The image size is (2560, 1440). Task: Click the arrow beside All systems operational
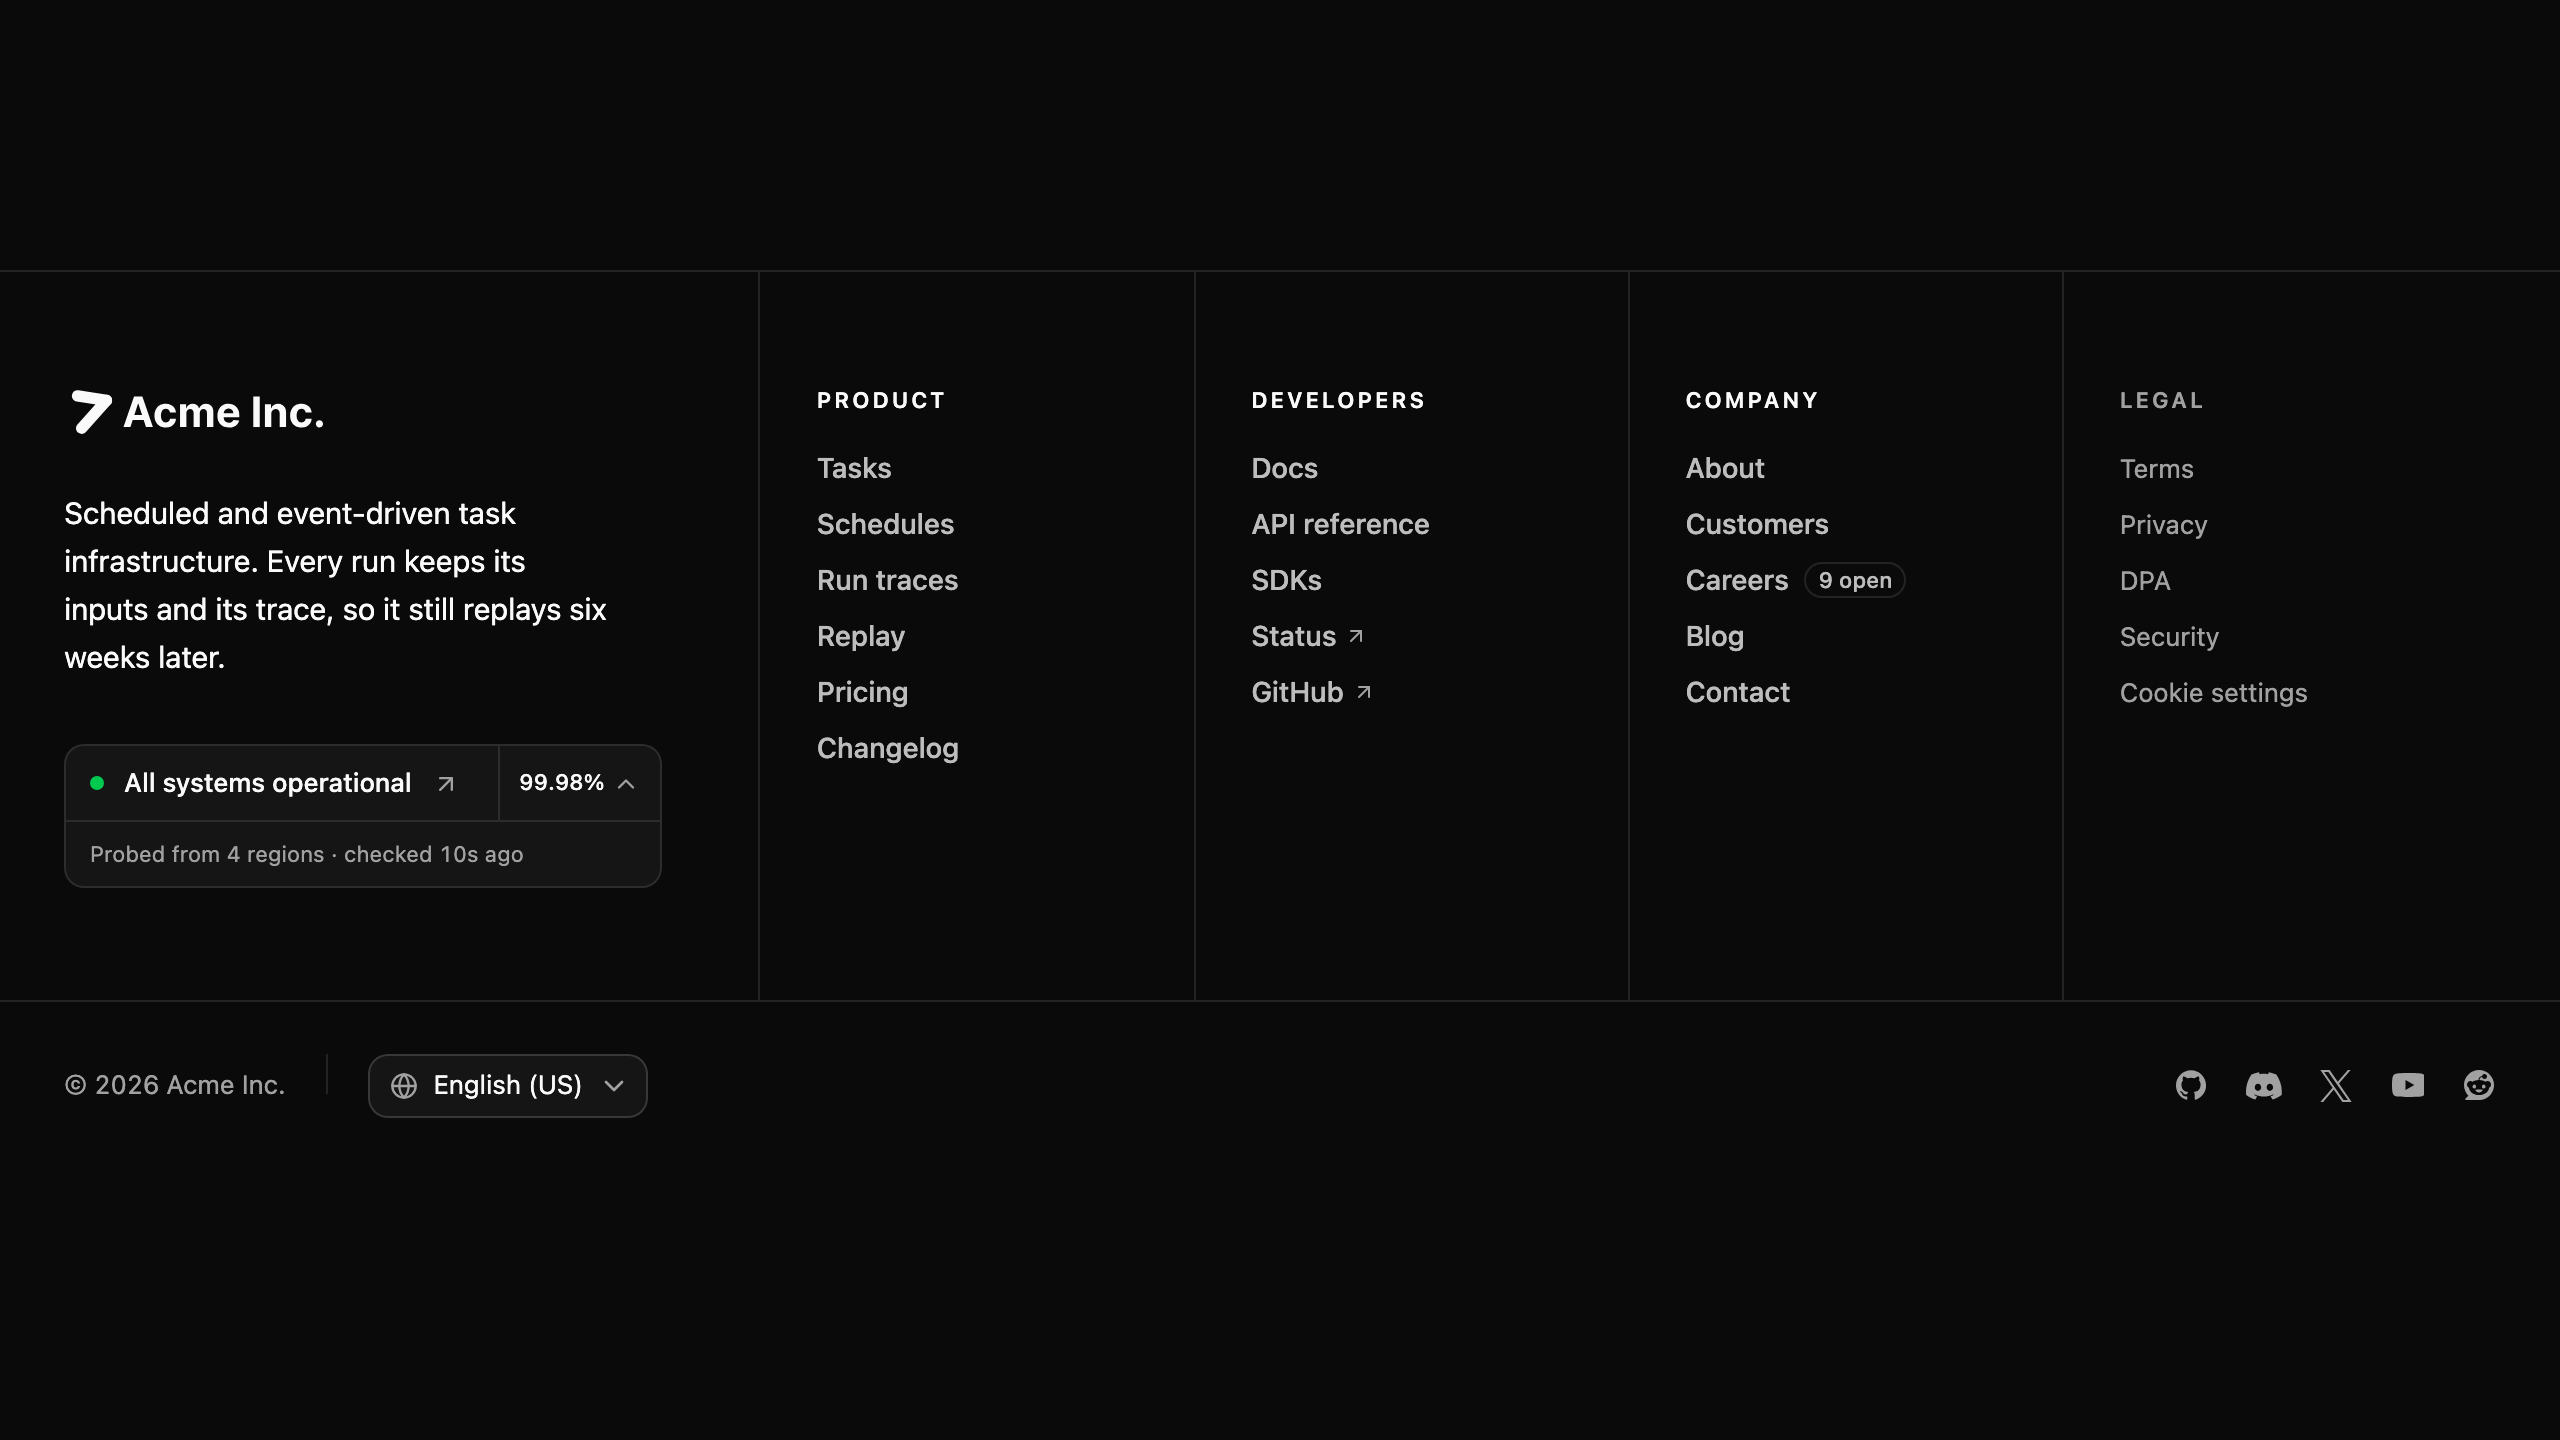tap(446, 784)
